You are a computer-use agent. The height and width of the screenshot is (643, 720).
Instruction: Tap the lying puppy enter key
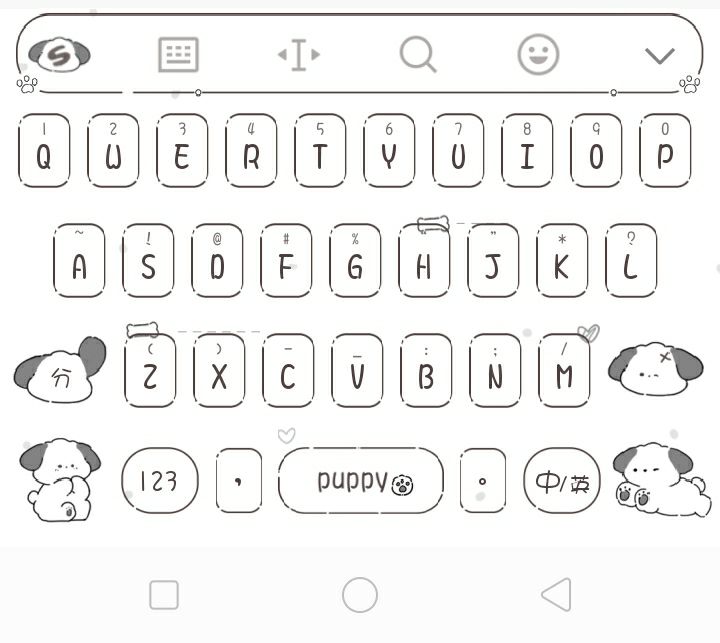pyautogui.click(x=661, y=479)
